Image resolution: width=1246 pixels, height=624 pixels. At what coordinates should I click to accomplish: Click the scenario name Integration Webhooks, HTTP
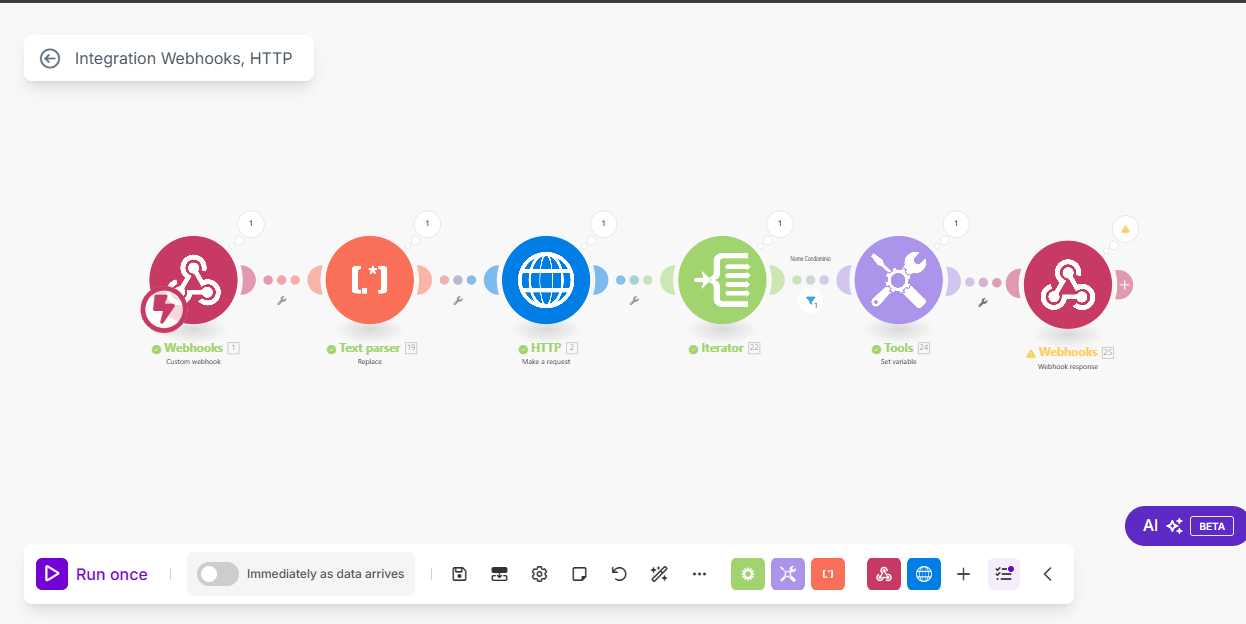pyautogui.click(x=184, y=58)
